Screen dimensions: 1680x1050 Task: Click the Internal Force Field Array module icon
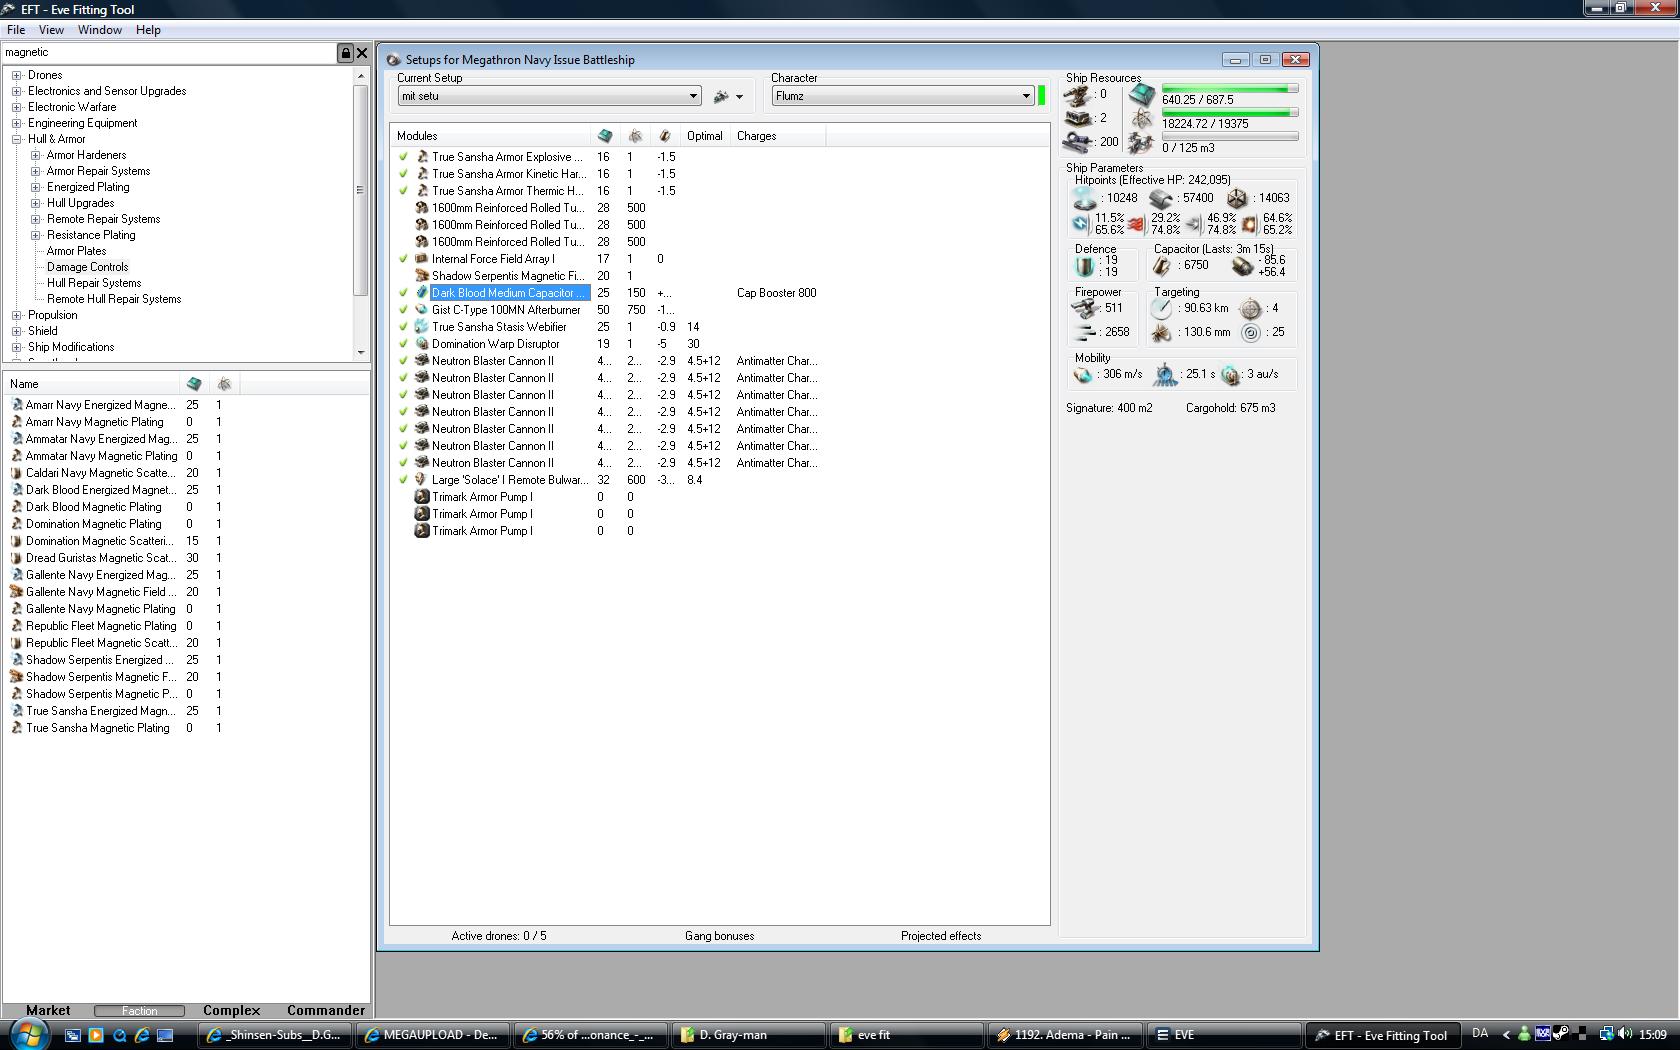(422, 259)
